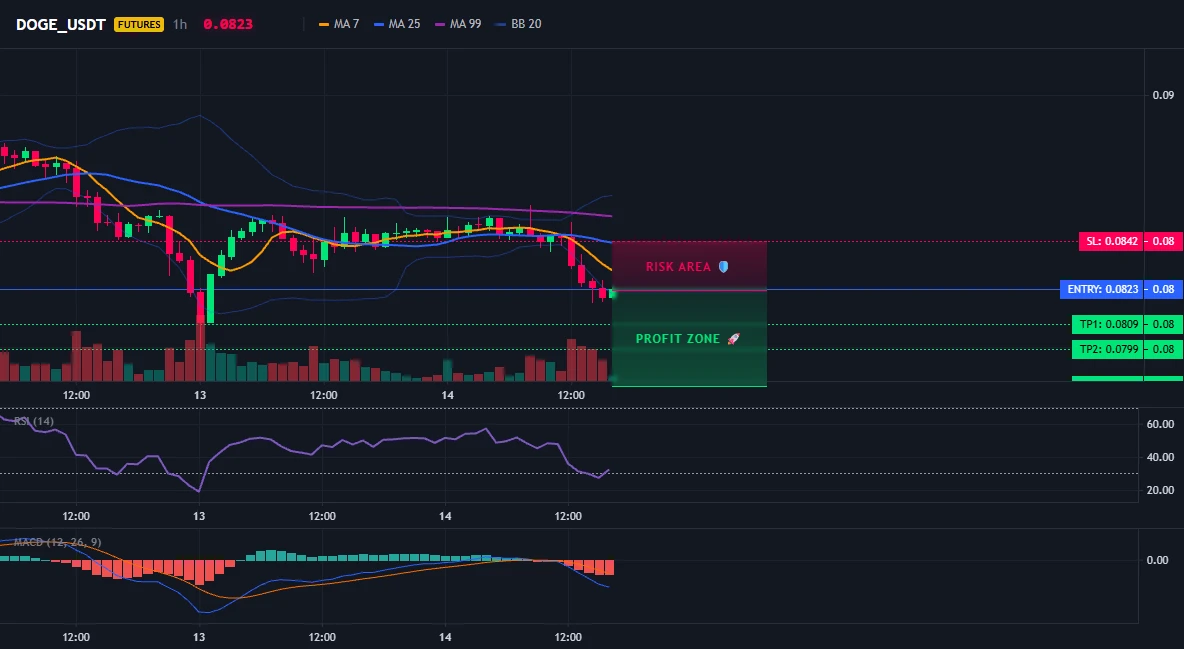Click the TP1: 0.0809 price tag

point(1108,324)
